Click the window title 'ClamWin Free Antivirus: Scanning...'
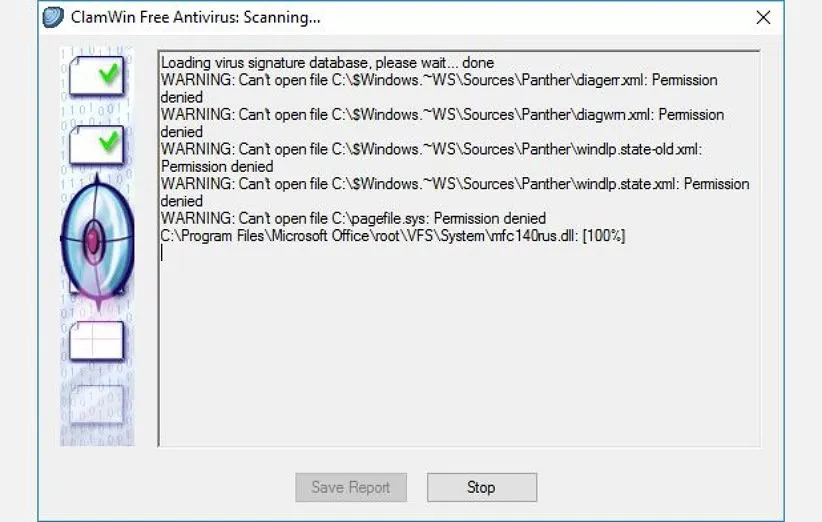This screenshot has width=822, height=522. coord(197,18)
